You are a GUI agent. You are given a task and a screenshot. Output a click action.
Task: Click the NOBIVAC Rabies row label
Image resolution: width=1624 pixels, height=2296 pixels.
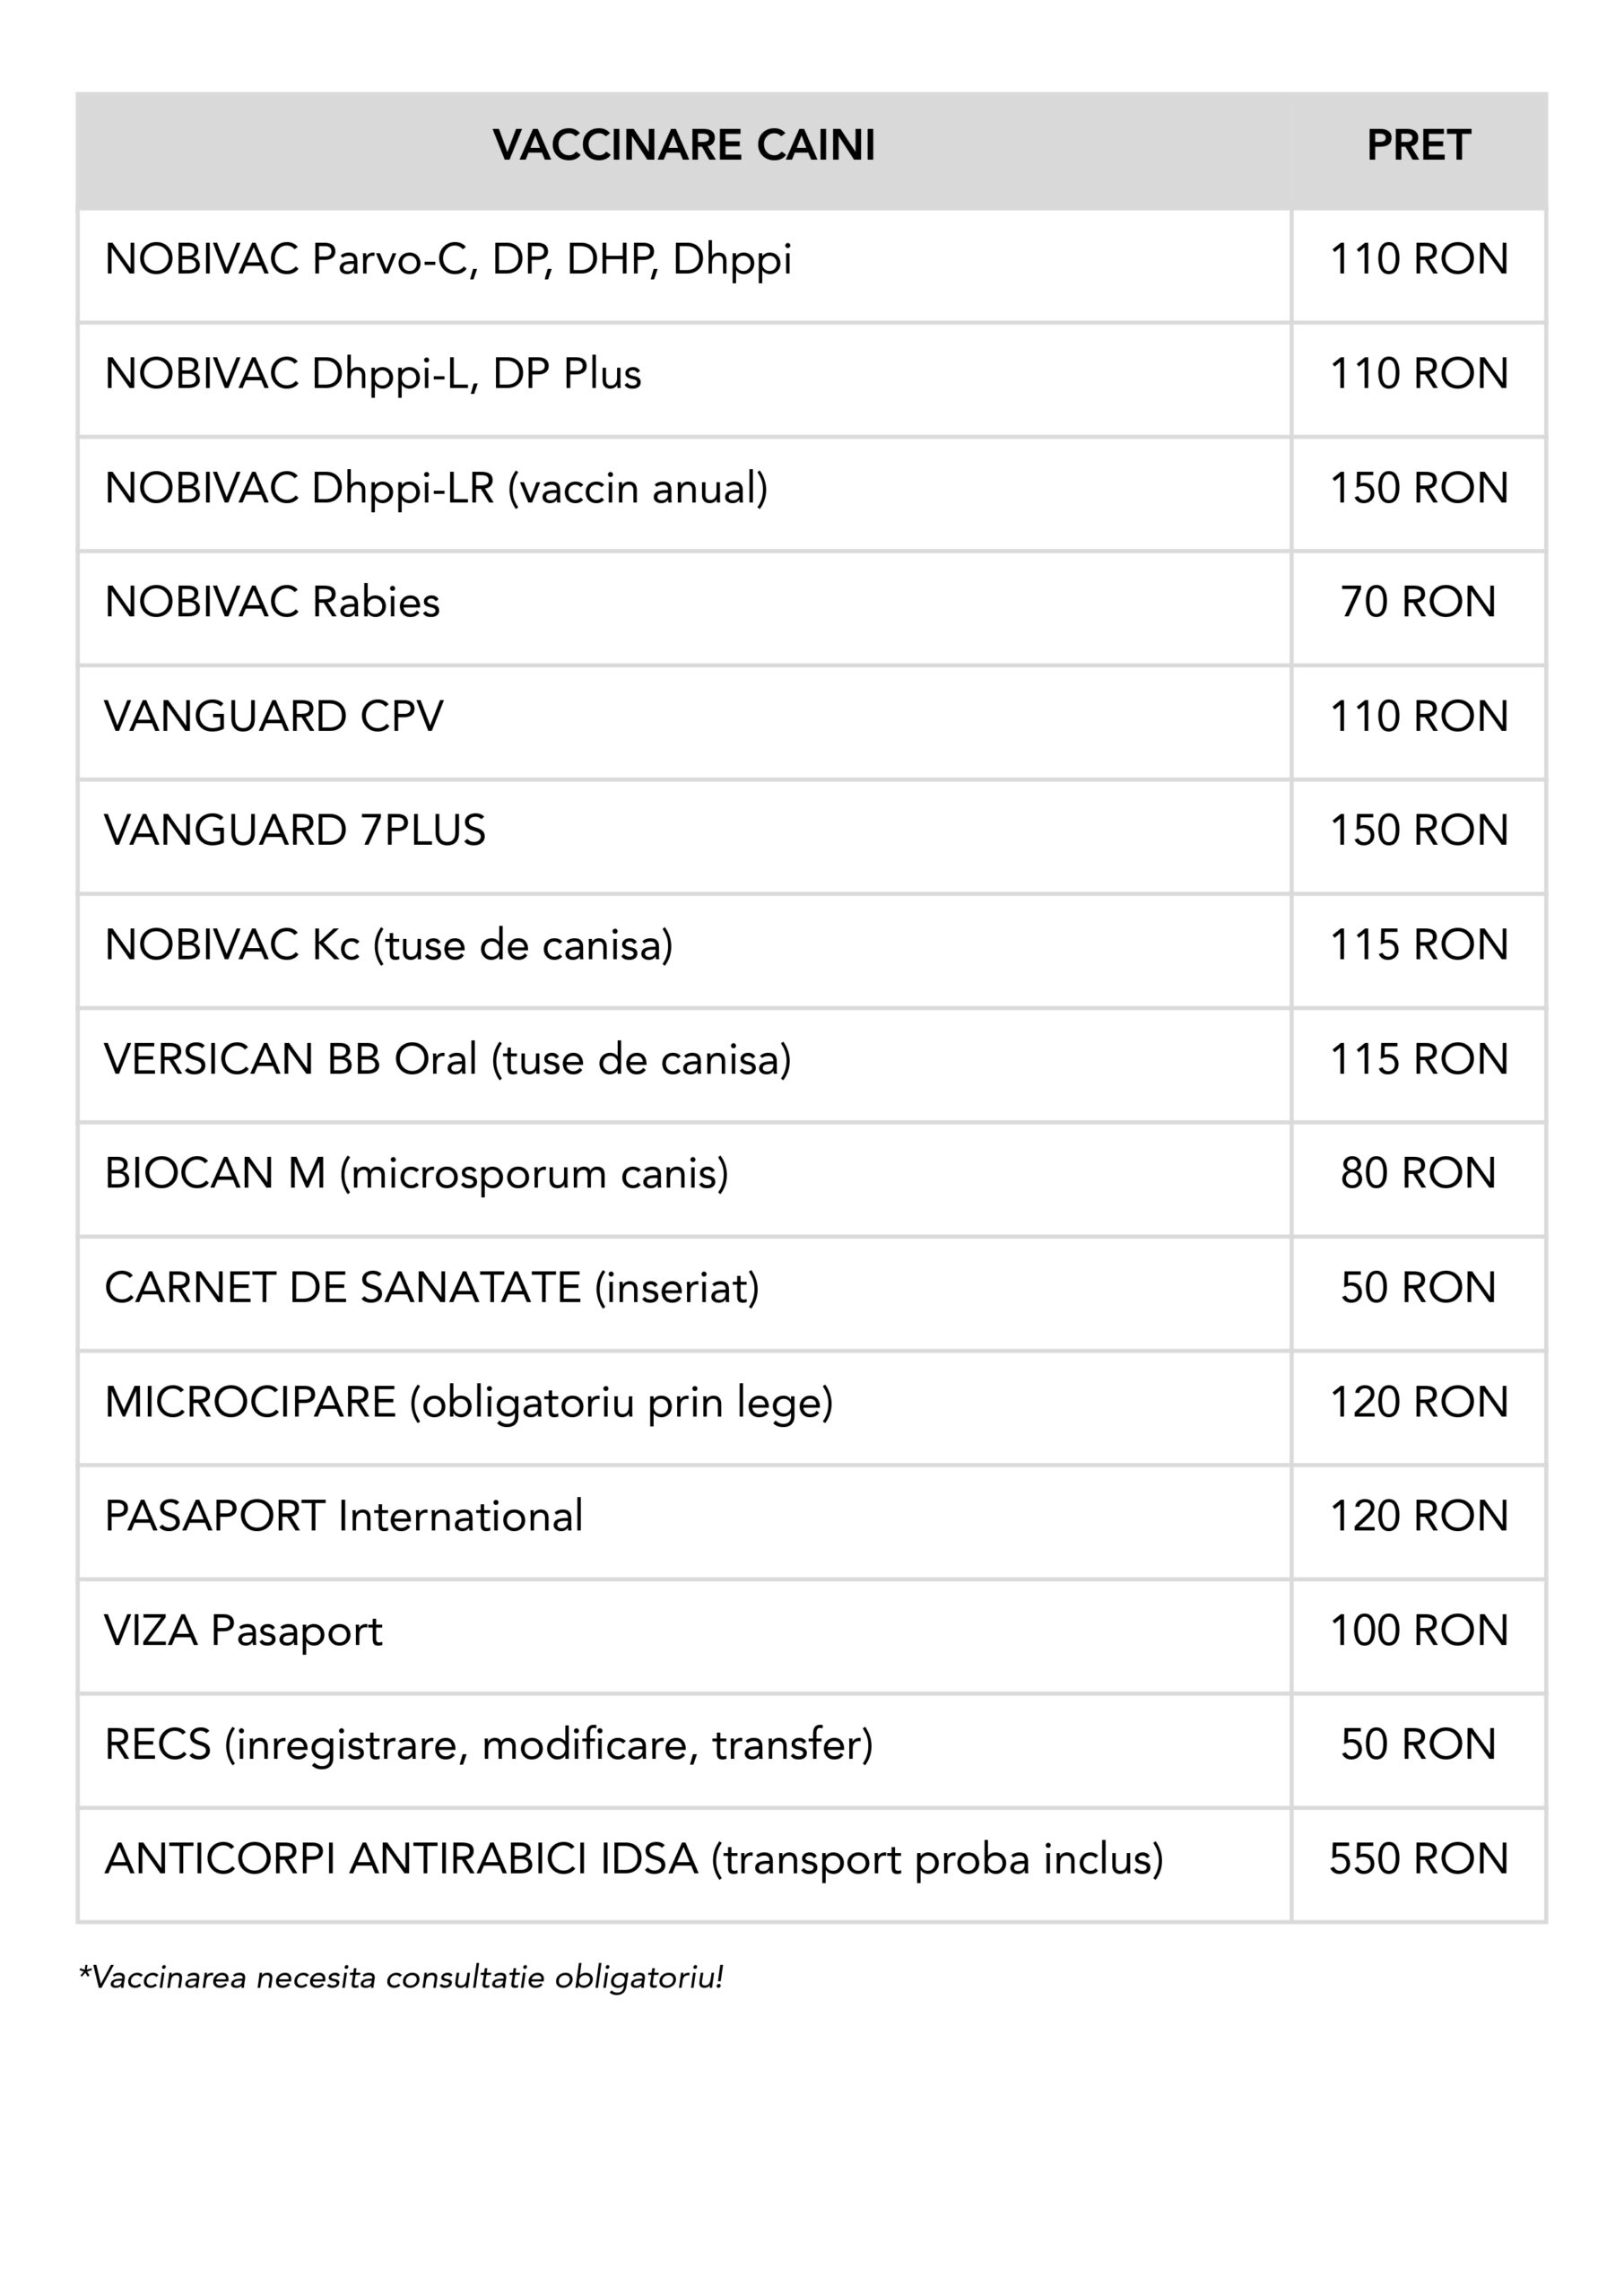(272, 602)
